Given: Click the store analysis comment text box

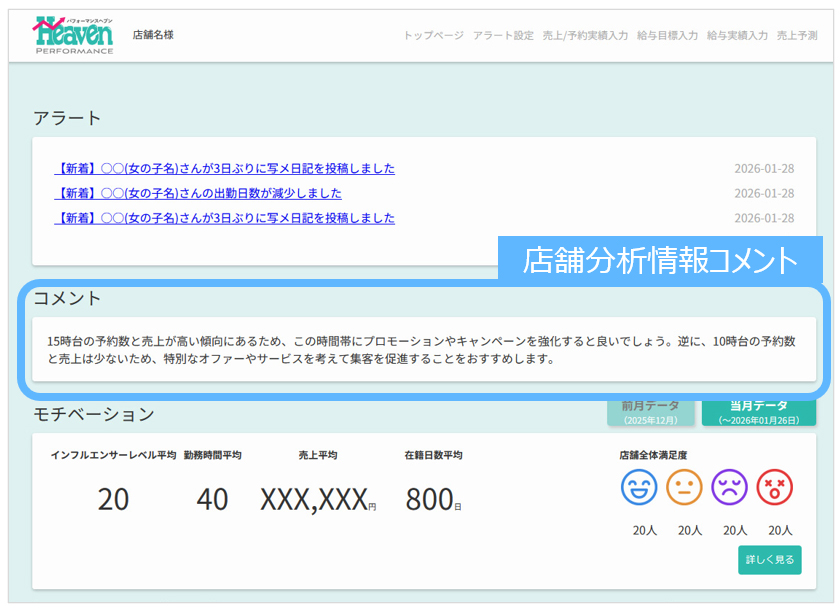Looking at the screenshot, I should pyautogui.click(x=423, y=349).
